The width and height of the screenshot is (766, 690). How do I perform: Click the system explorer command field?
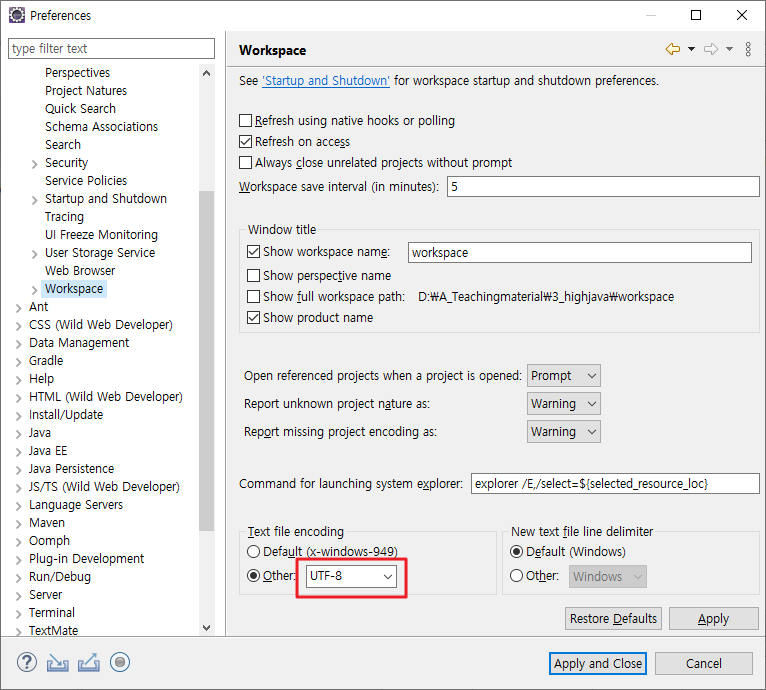pos(616,484)
